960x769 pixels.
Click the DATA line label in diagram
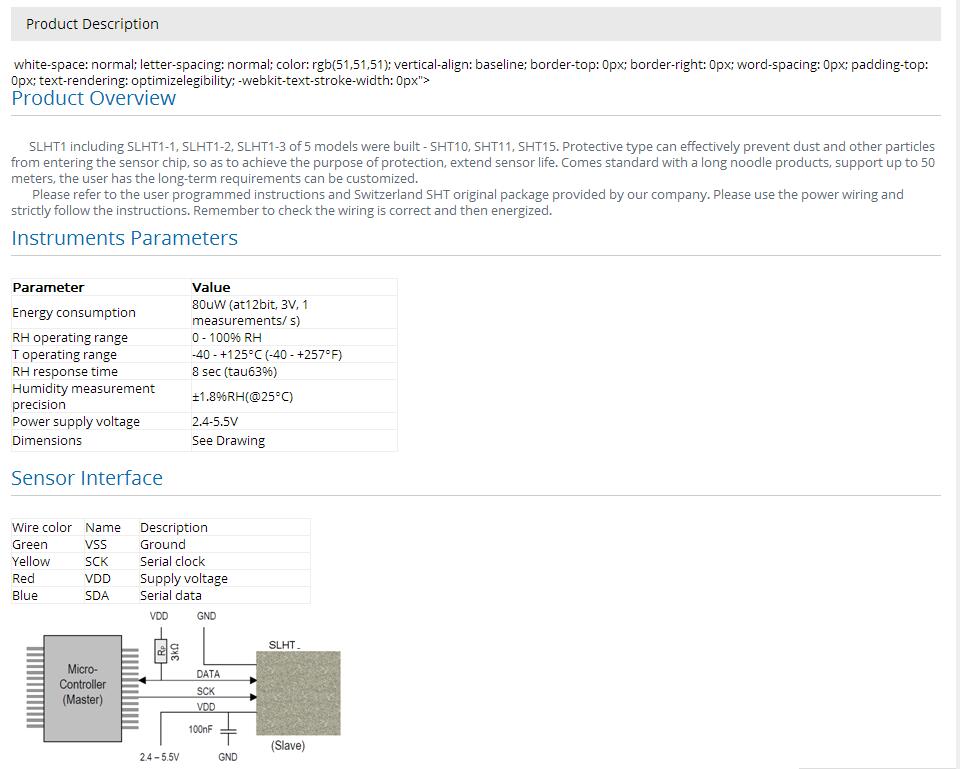[208, 674]
